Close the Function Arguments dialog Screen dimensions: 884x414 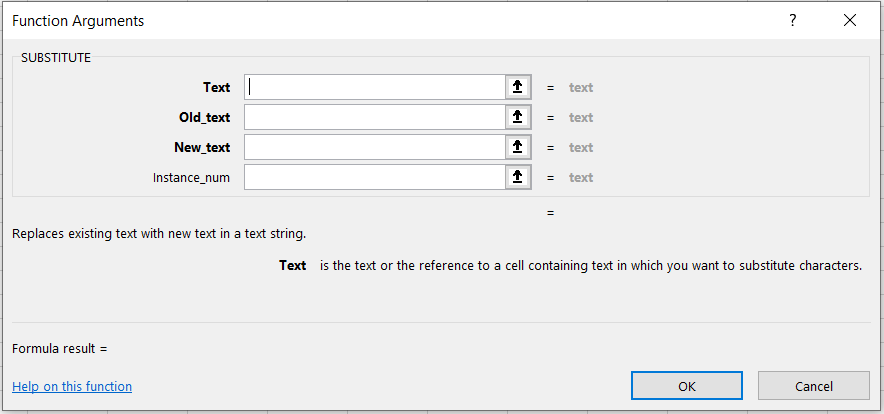(x=850, y=20)
